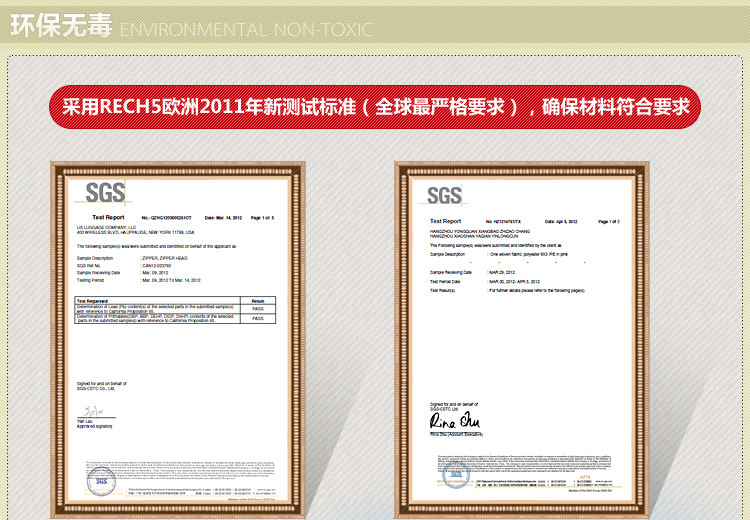Click the first PASS result cell
Image resolution: width=750 pixels, height=520 pixels.
(x=258, y=309)
